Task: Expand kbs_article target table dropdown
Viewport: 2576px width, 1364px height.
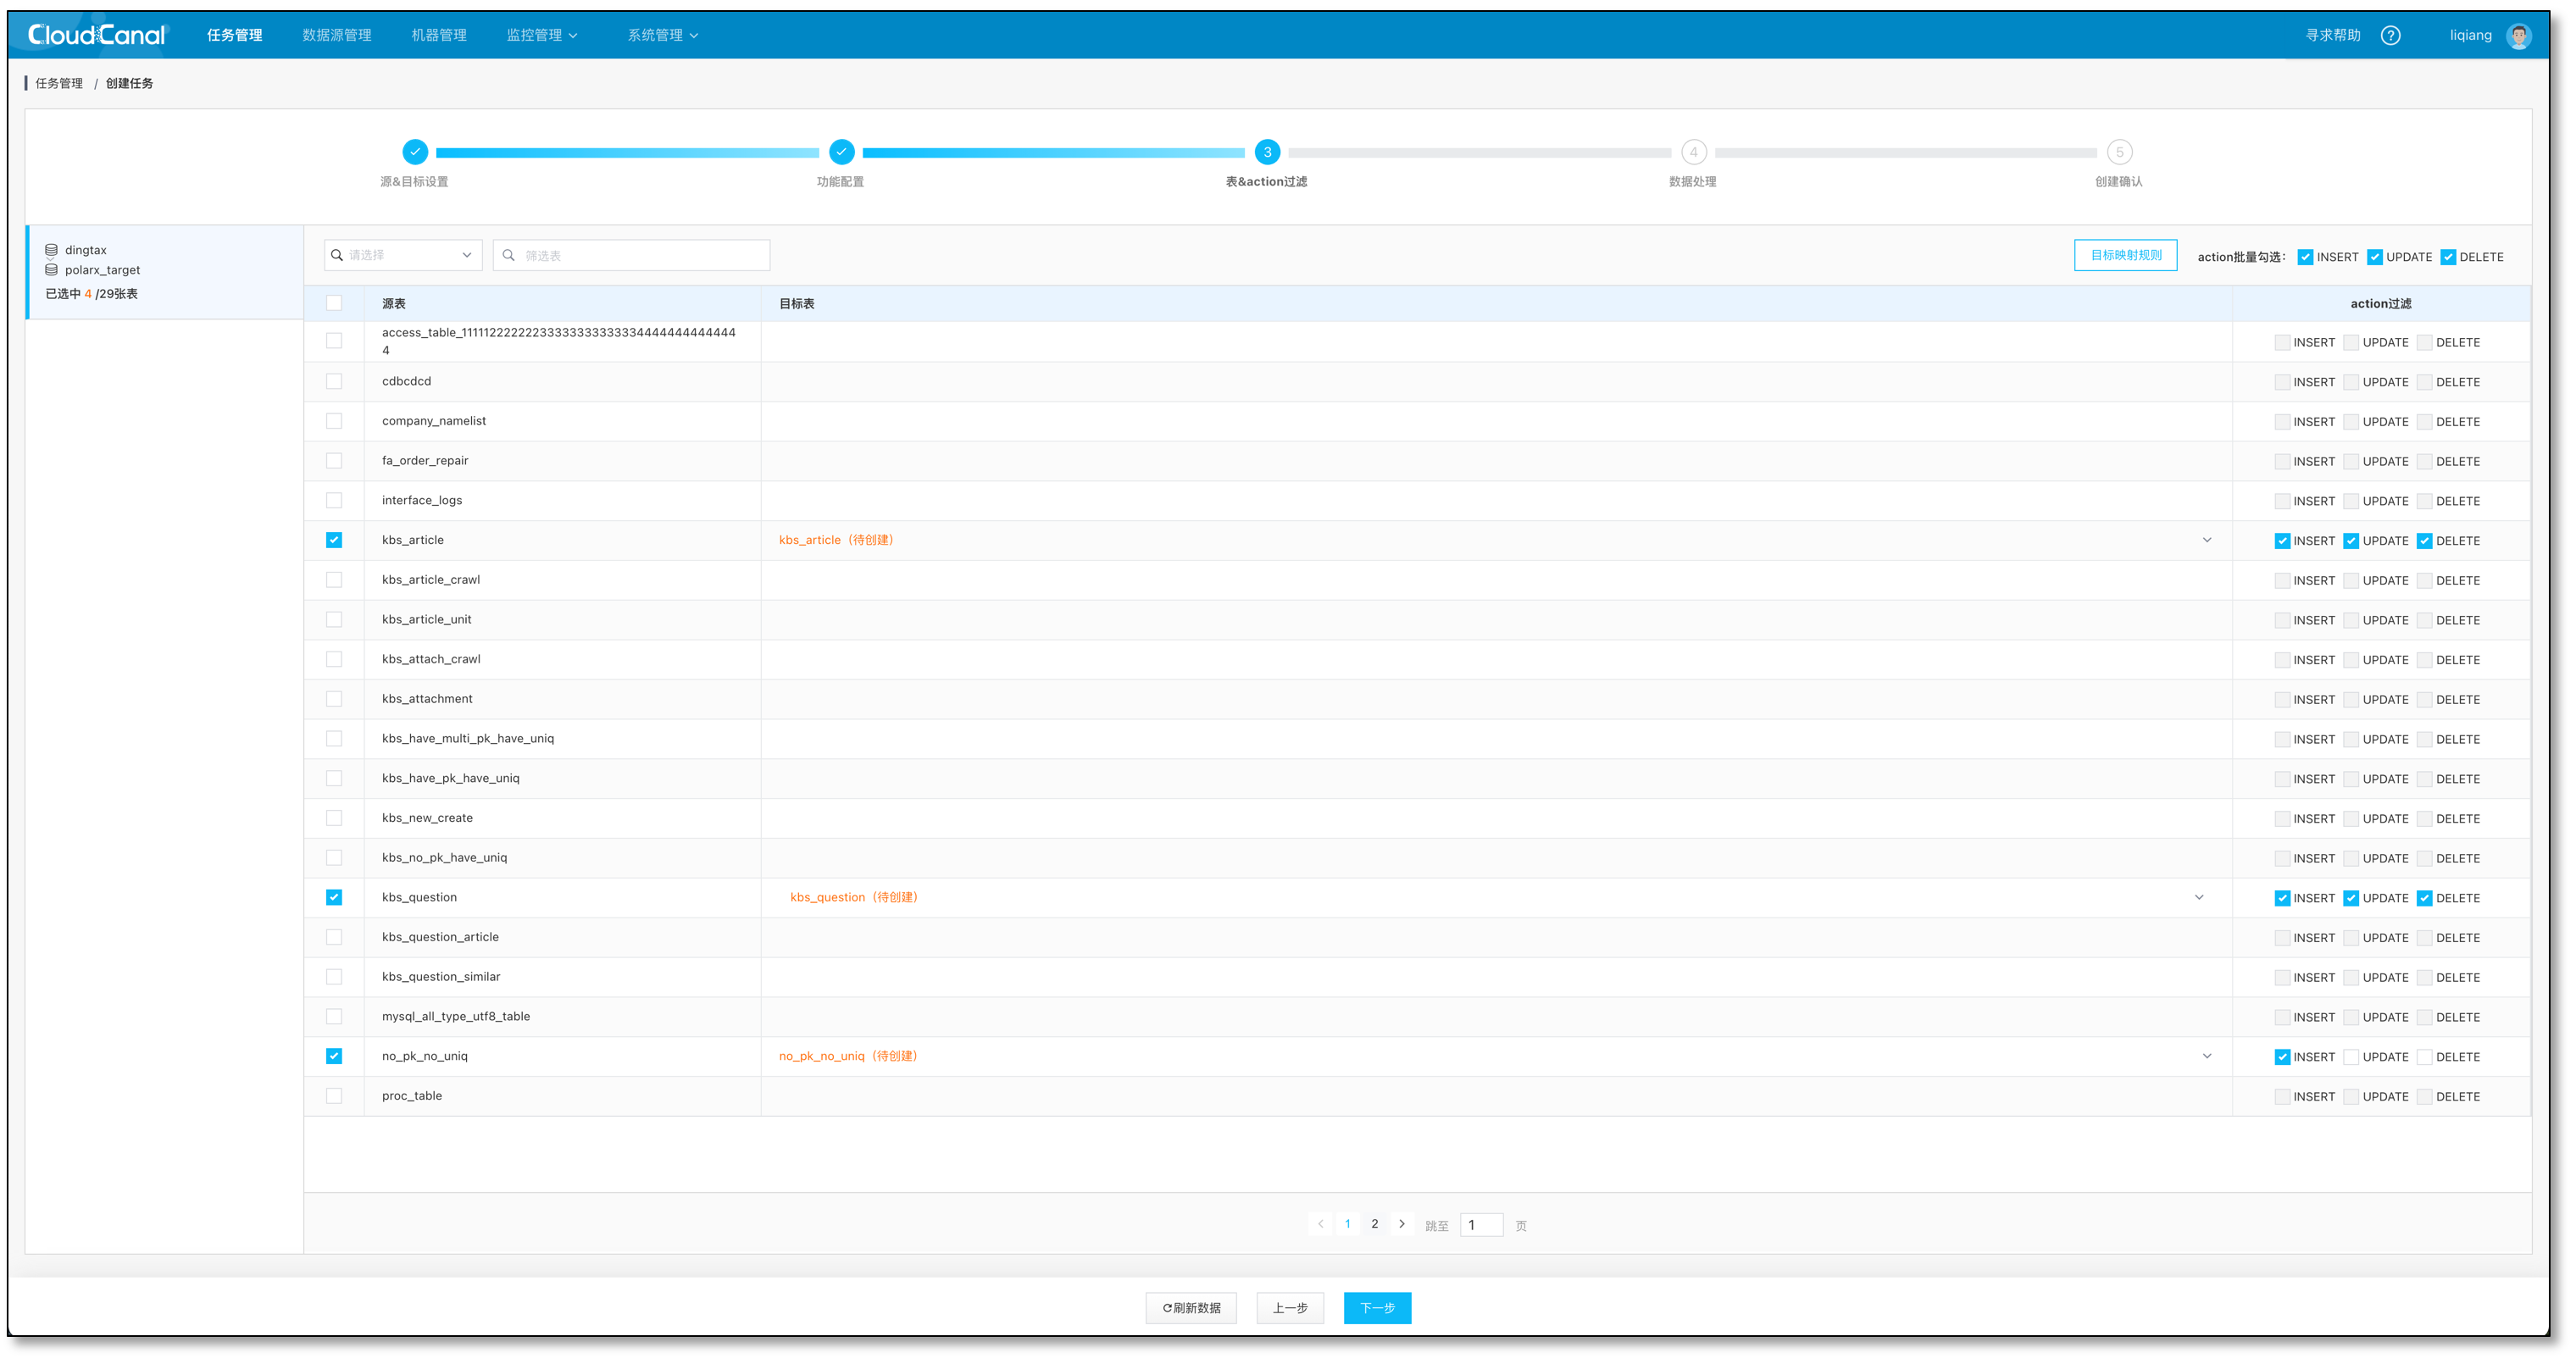Action: 2207,540
